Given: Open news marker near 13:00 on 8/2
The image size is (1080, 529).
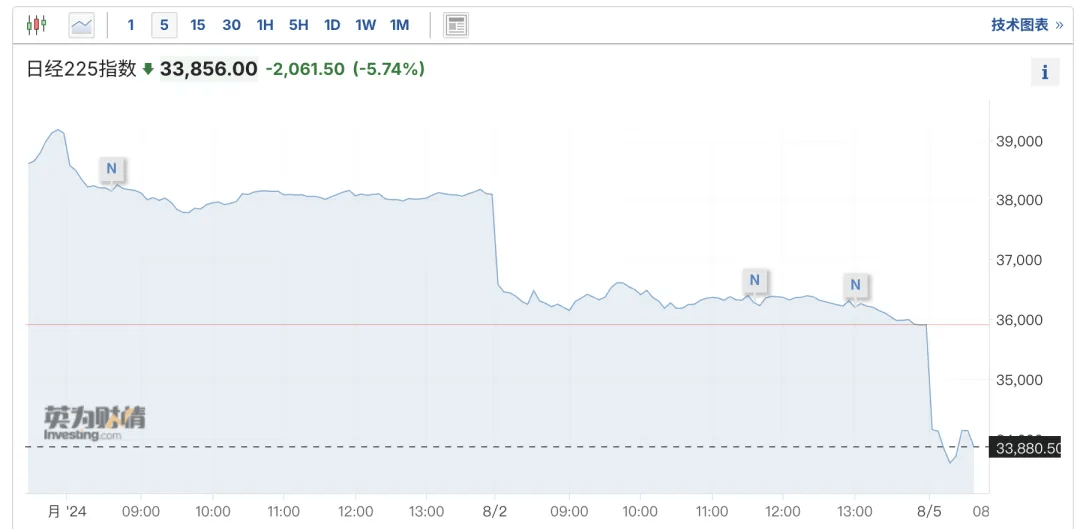Looking at the screenshot, I should pyautogui.click(x=855, y=284).
